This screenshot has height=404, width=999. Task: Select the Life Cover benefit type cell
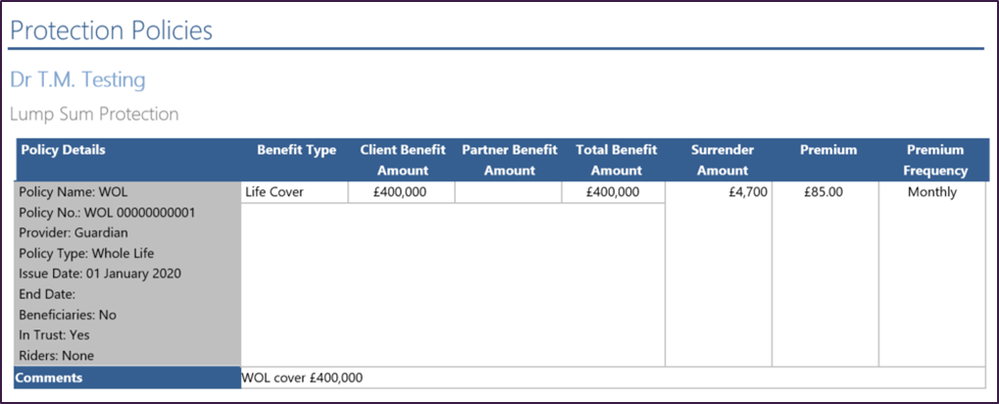pos(295,192)
